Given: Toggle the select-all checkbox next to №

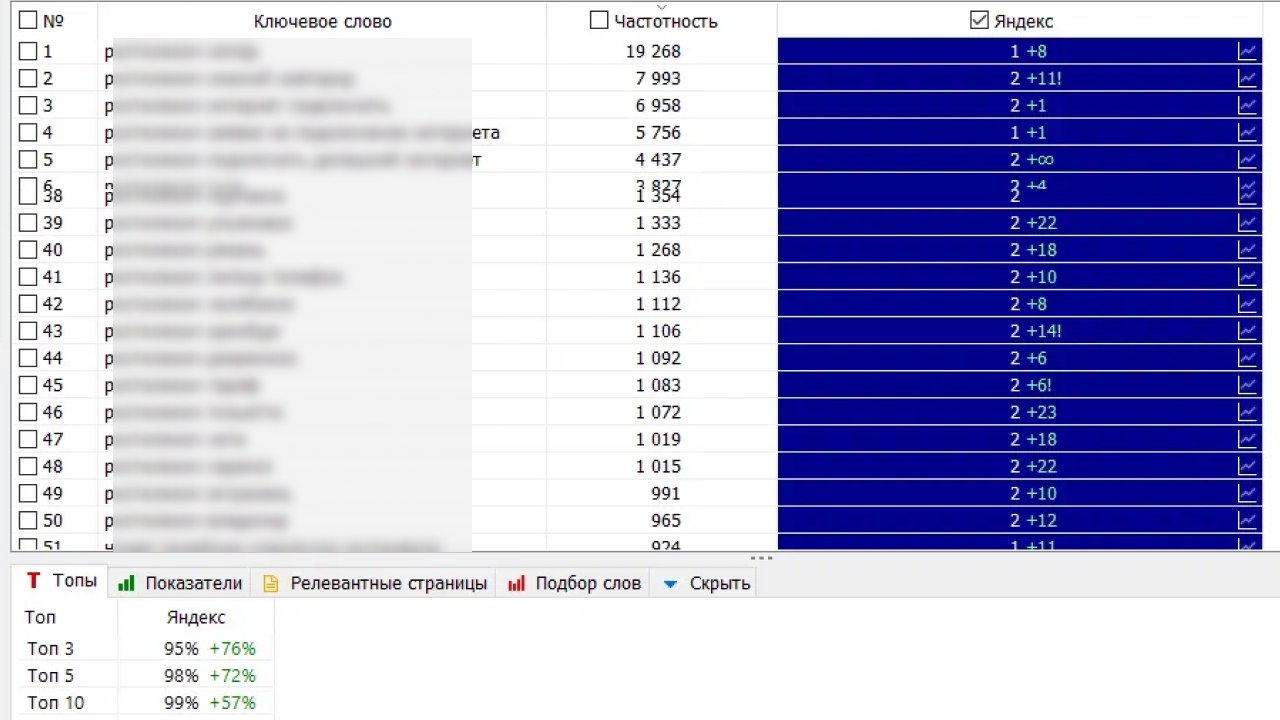Looking at the screenshot, I should coord(28,20).
